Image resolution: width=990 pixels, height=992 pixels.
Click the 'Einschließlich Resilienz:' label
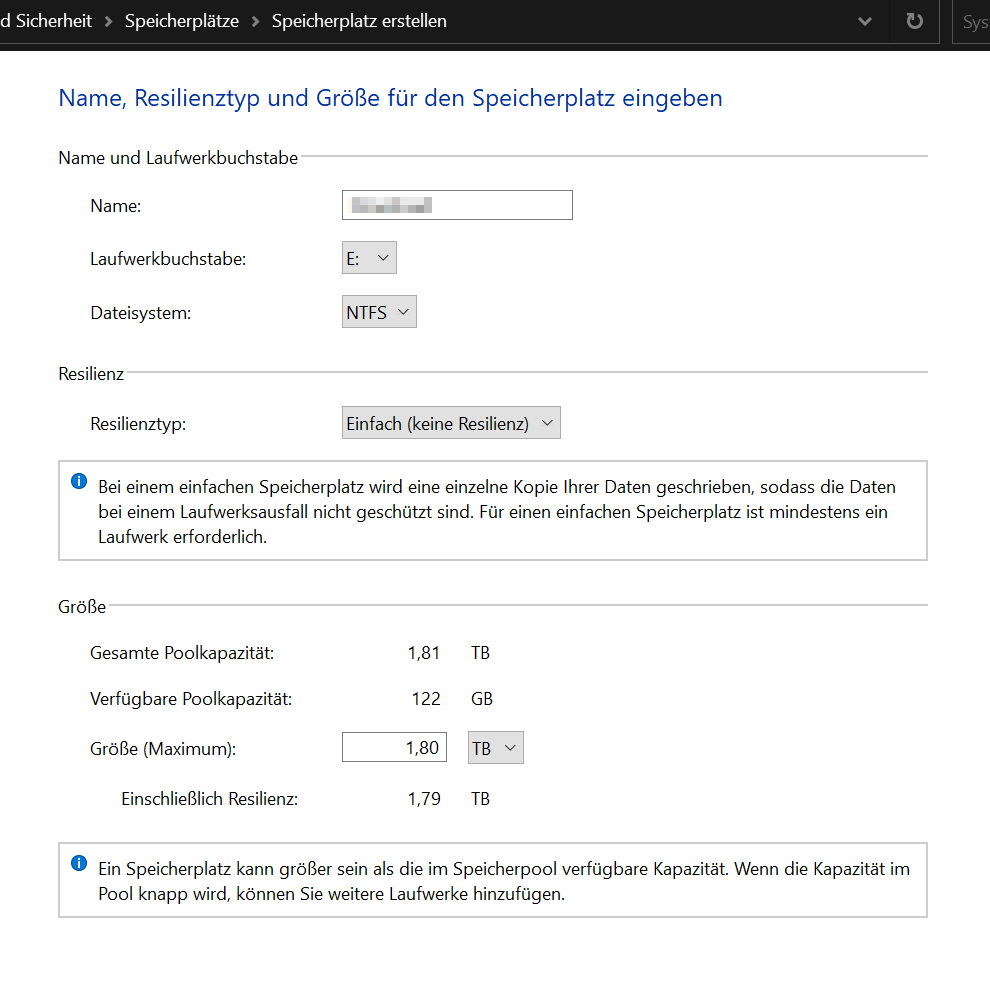pos(209,799)
